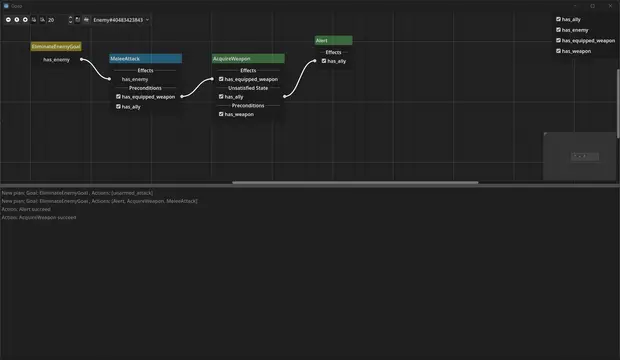Click the arrange nodes icon in toolbar
Screen dimensions: 620x360
point(86,19)
